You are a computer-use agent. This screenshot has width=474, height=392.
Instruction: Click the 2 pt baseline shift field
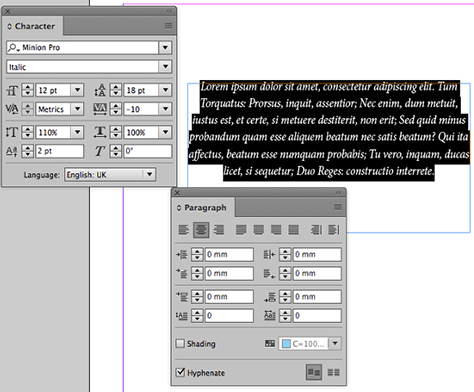click(60, 151)
